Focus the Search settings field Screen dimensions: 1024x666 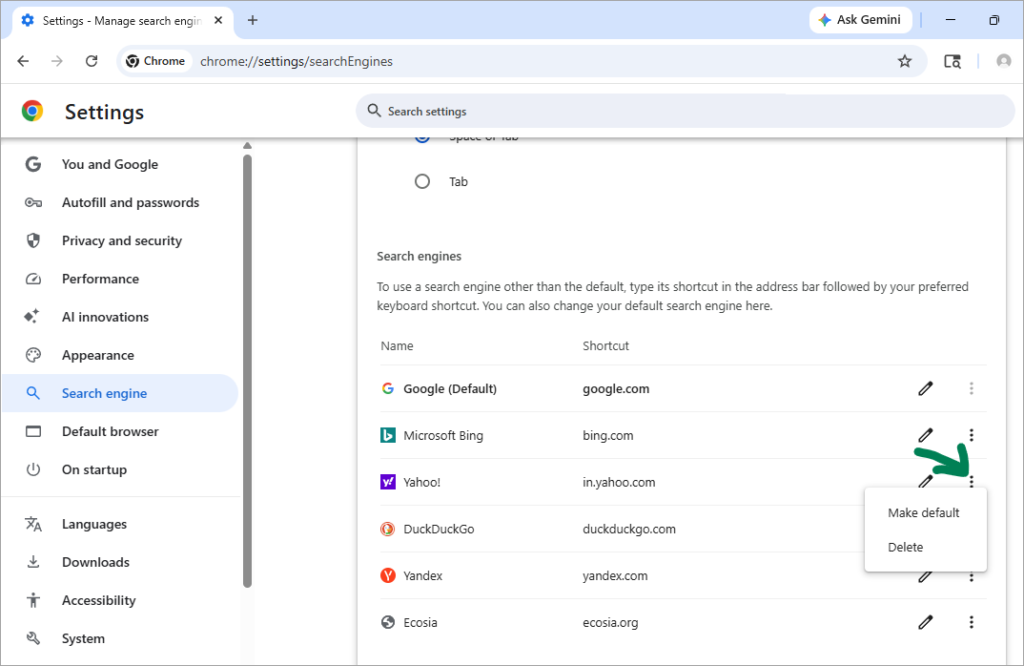point(685,111)
